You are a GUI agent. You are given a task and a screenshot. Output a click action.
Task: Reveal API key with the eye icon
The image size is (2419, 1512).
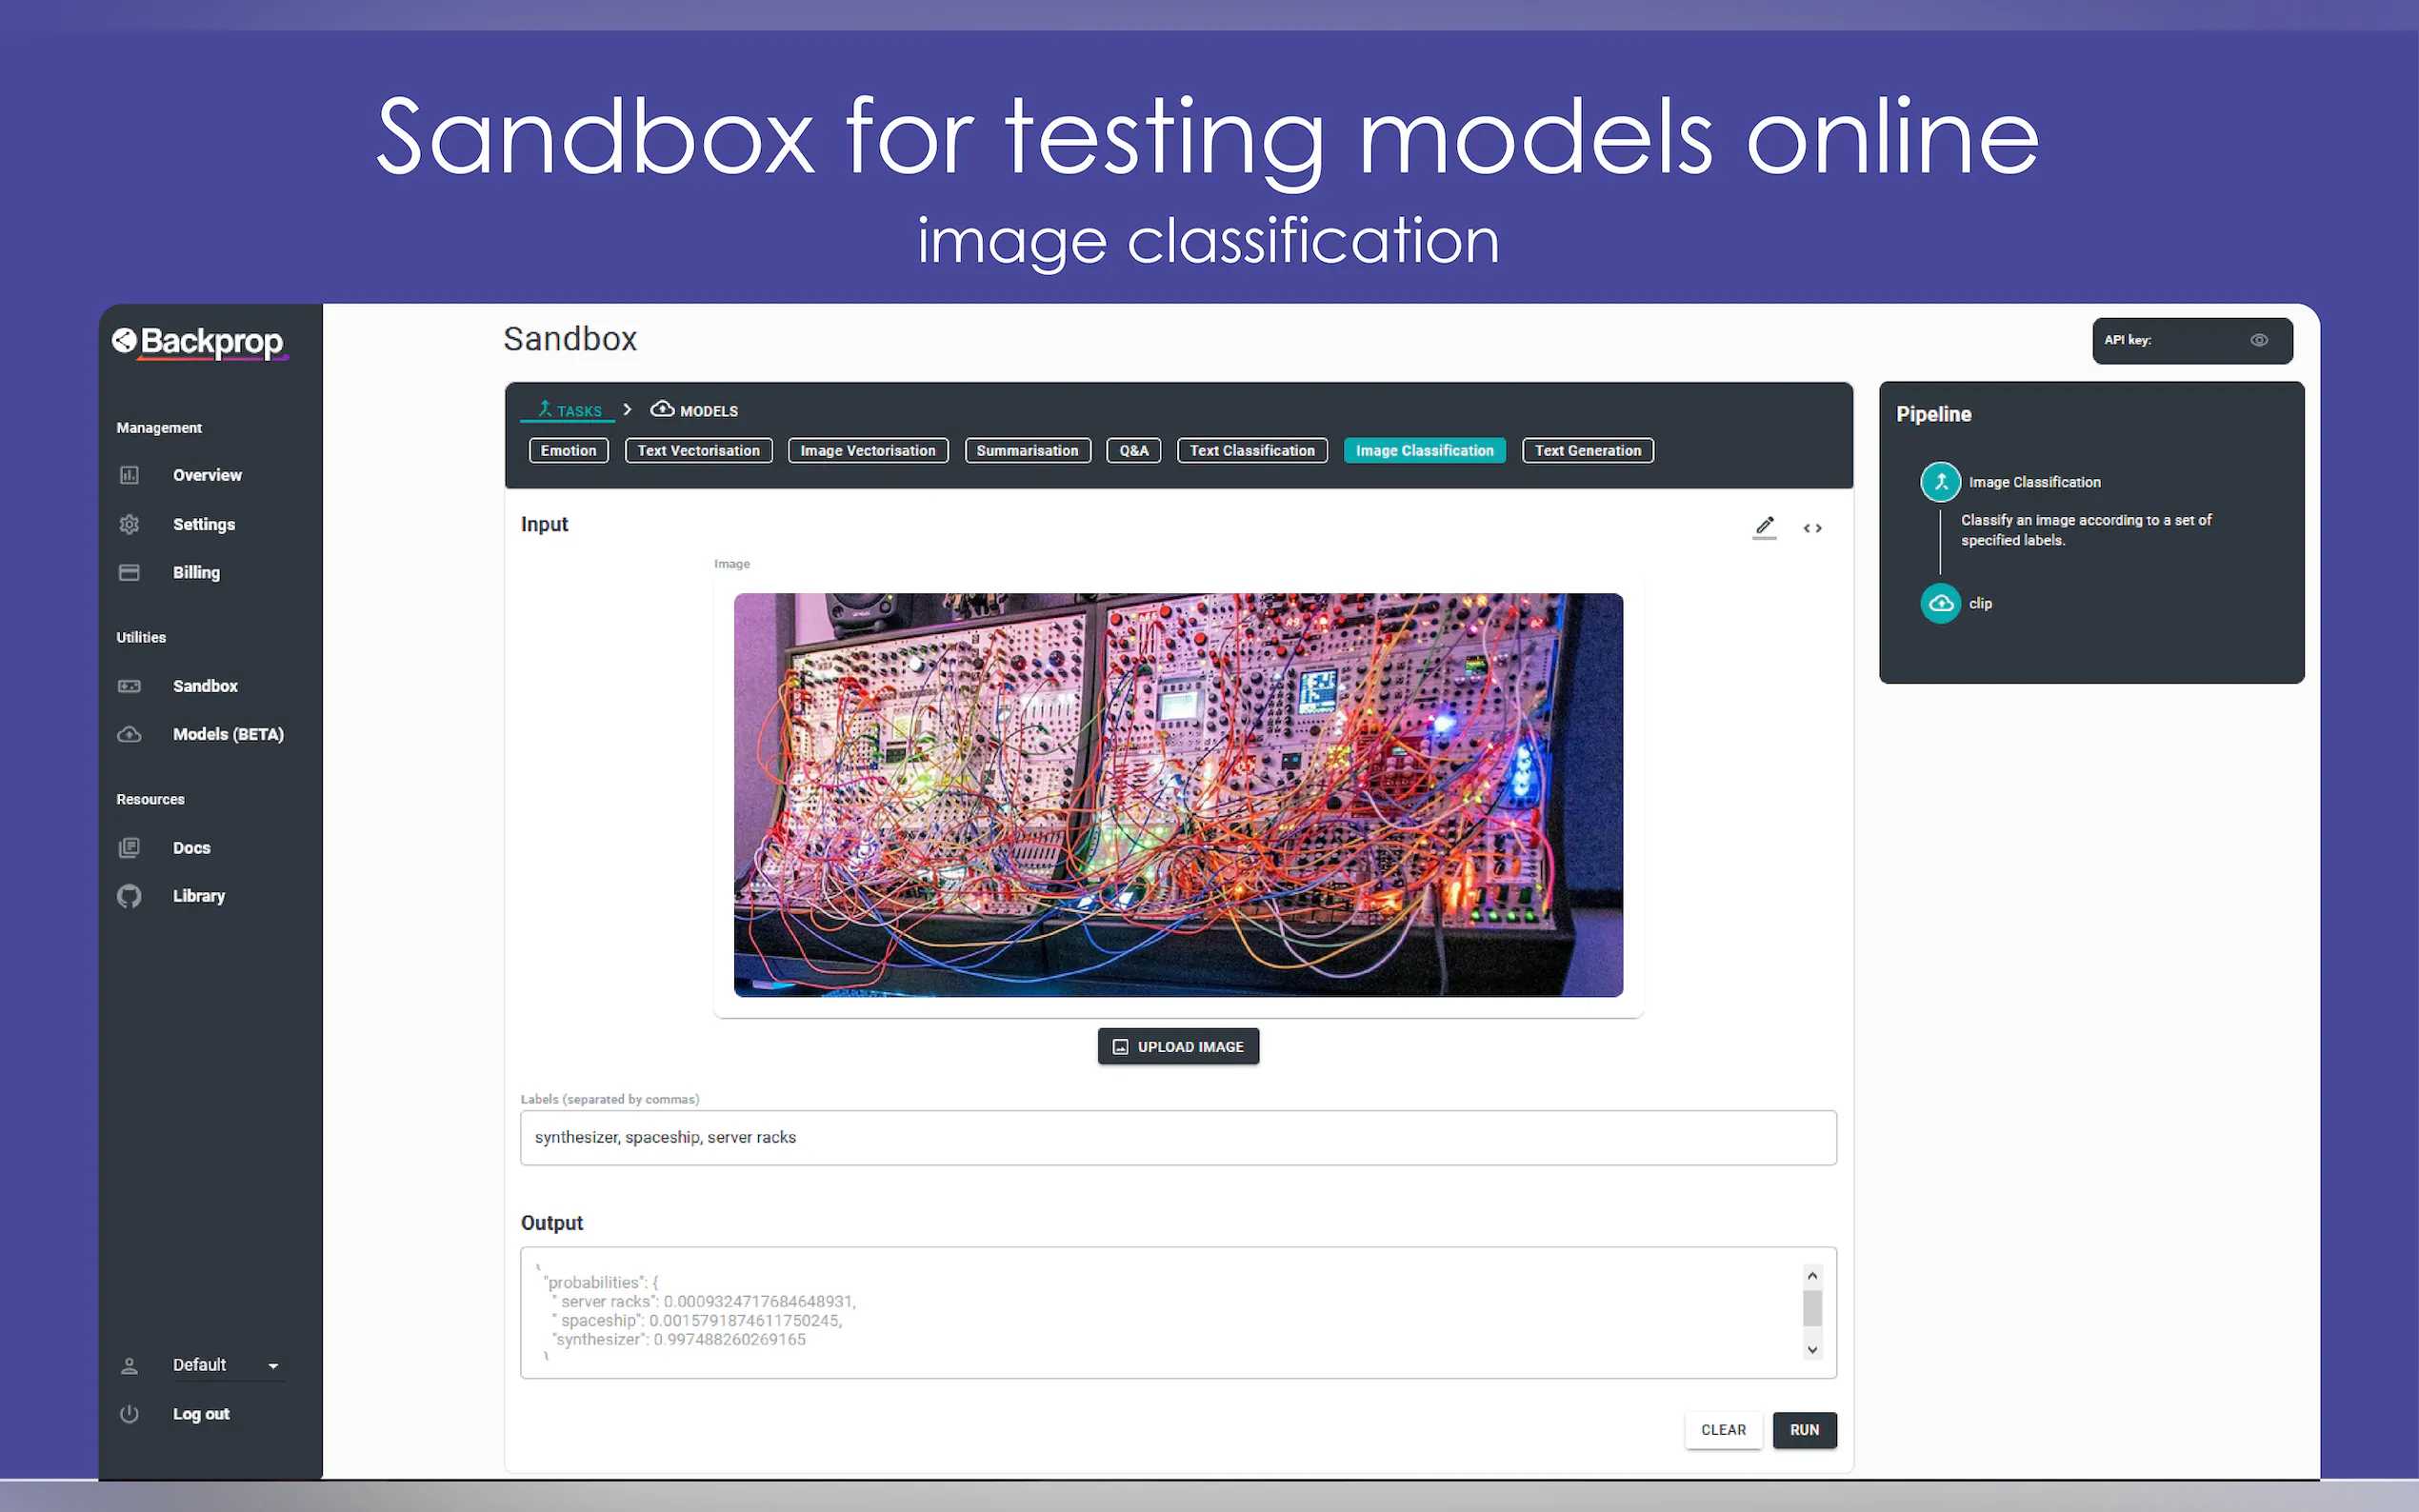pyautogui.click(x=2258, y=340)
